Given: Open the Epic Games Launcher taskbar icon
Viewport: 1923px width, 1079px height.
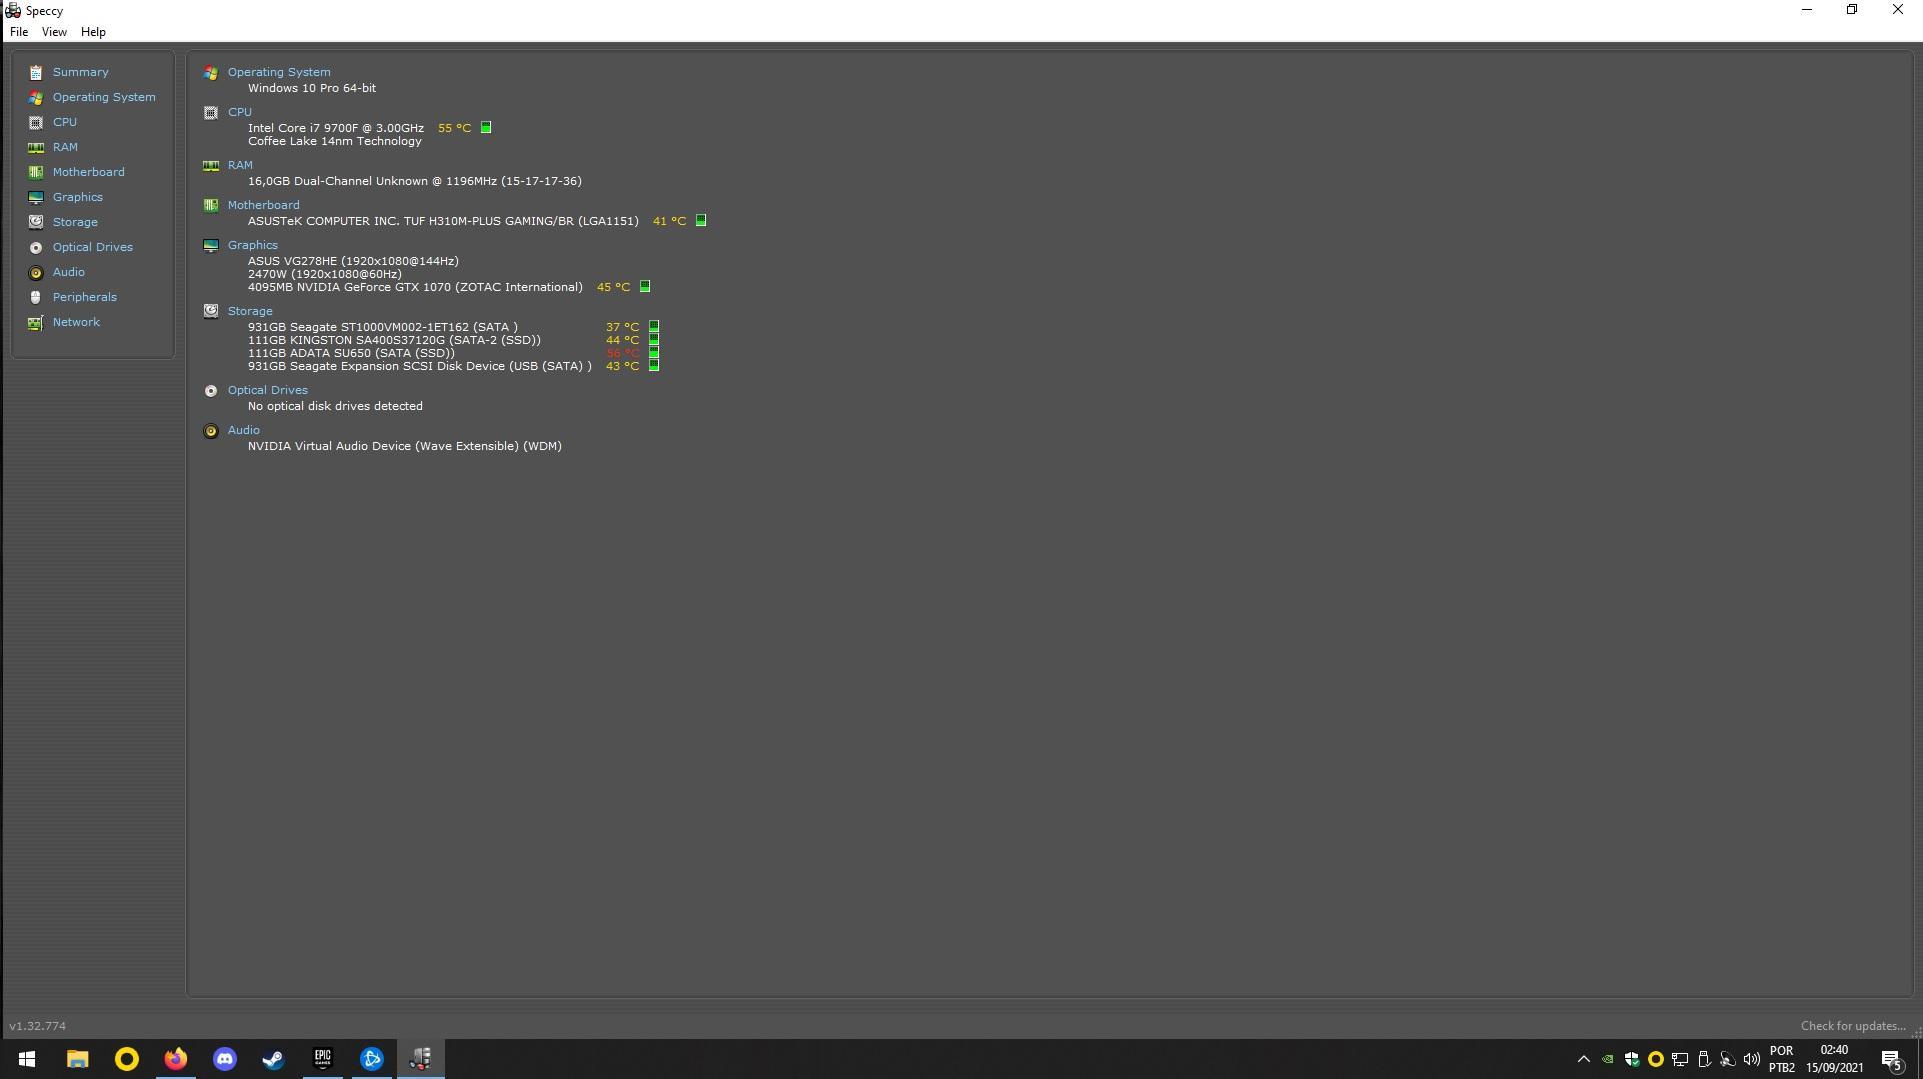Looking at the screenshot, I should tap(322, 1059).
